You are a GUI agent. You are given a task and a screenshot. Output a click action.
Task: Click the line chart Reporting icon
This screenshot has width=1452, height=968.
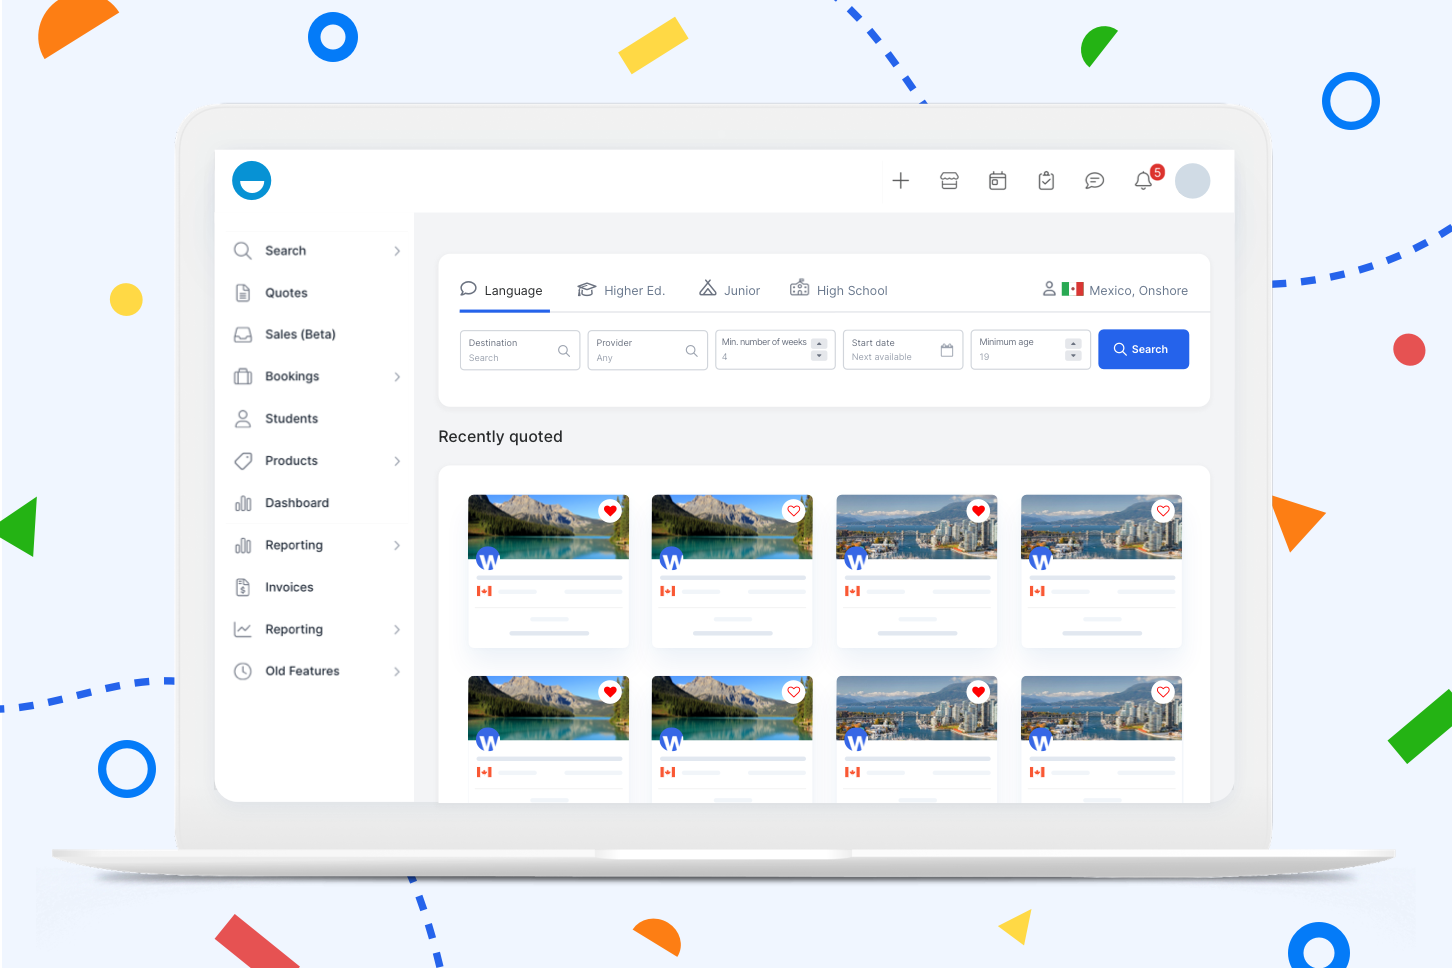243,629
